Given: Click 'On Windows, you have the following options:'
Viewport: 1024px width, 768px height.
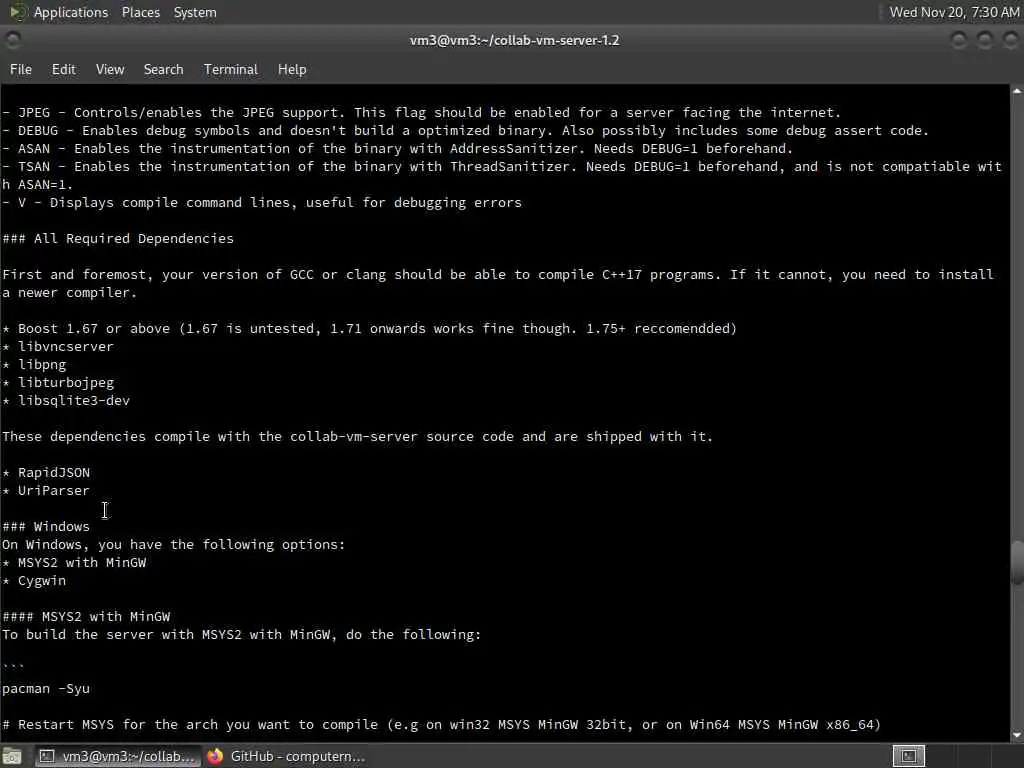Looking at the screenshot, I should [x=174, y=545].
